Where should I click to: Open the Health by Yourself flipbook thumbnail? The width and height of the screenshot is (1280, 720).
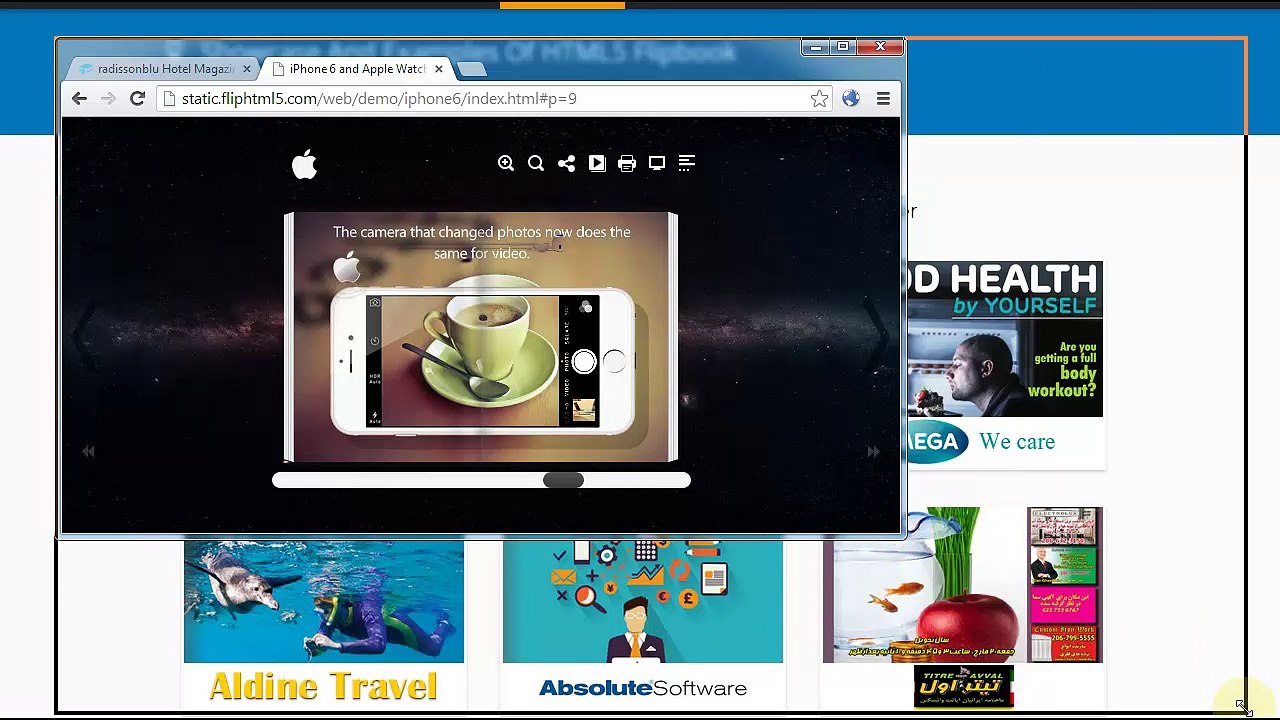pos(1005,339)
